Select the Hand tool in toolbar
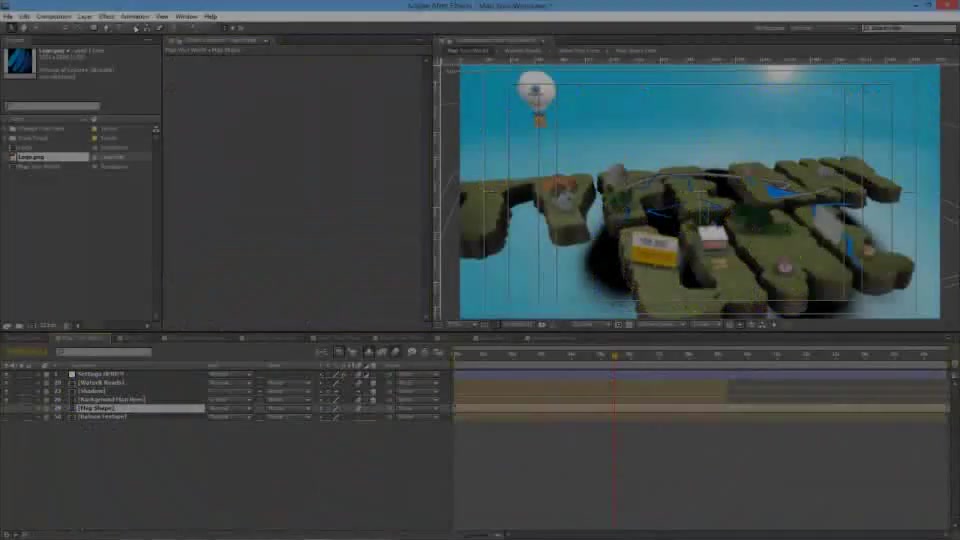Screen dimensions: 960x540 click(23, 28)
